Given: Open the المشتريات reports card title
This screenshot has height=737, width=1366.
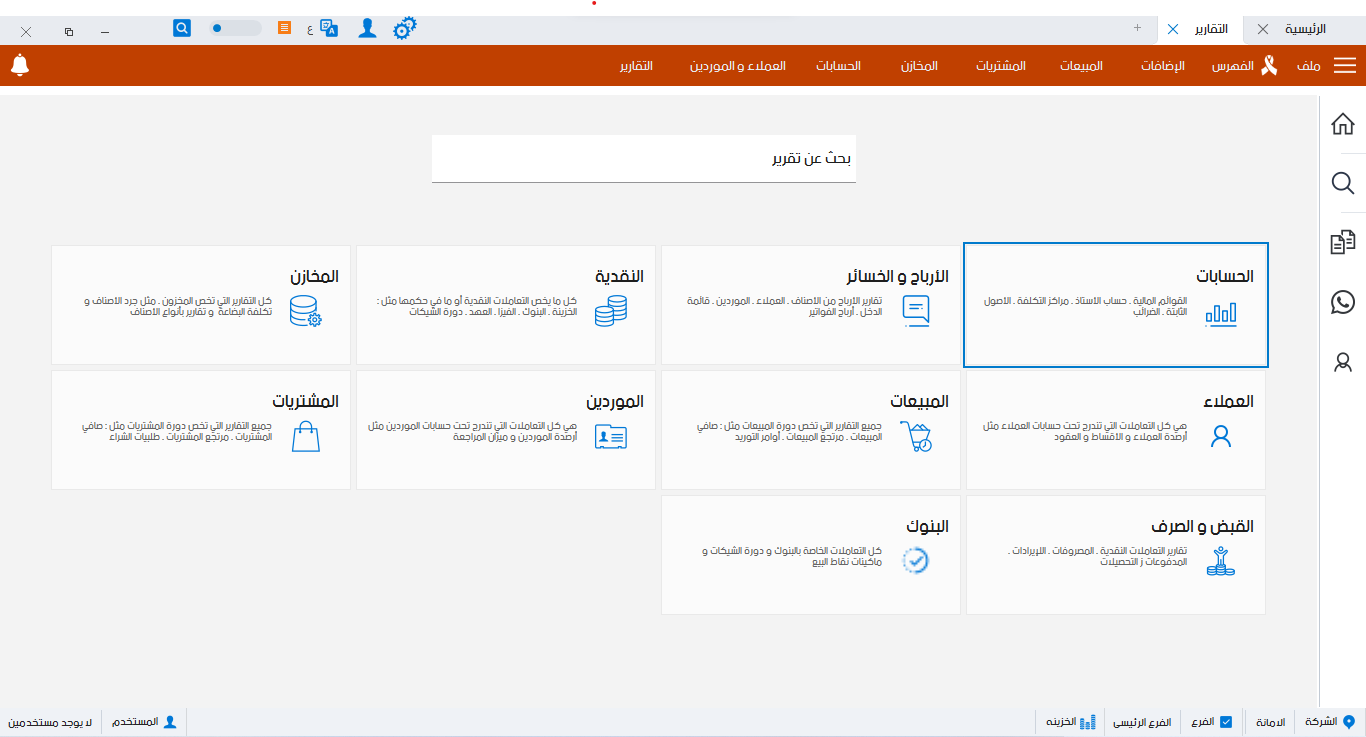Looking at the screenshot, I should pos(306,401).
